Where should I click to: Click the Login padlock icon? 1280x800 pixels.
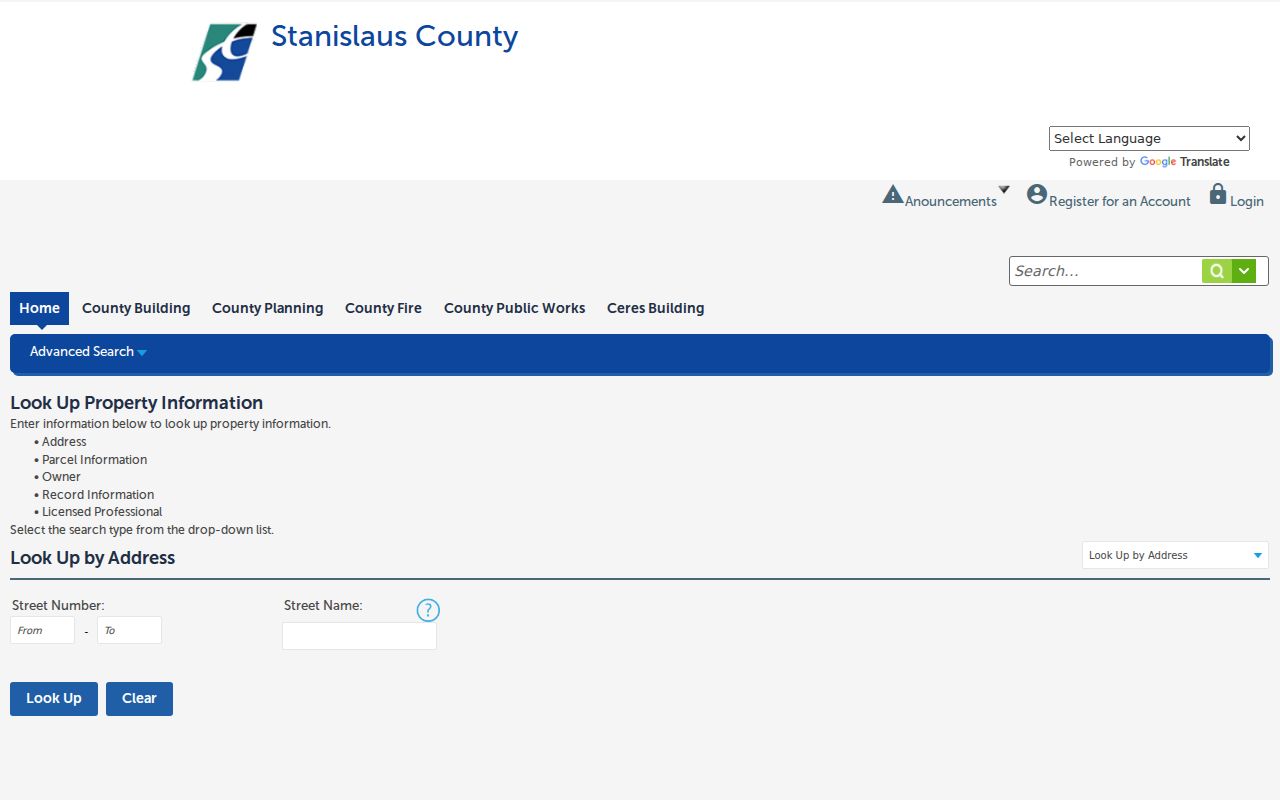(1218, 193)
